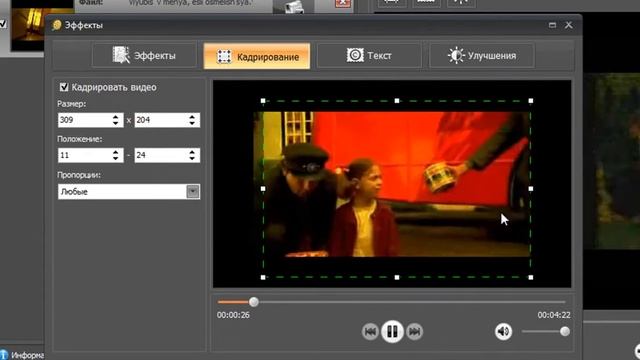The image size is (640, 360).
Task: Click the middle-left crop handle
Action: coord(263,189)
